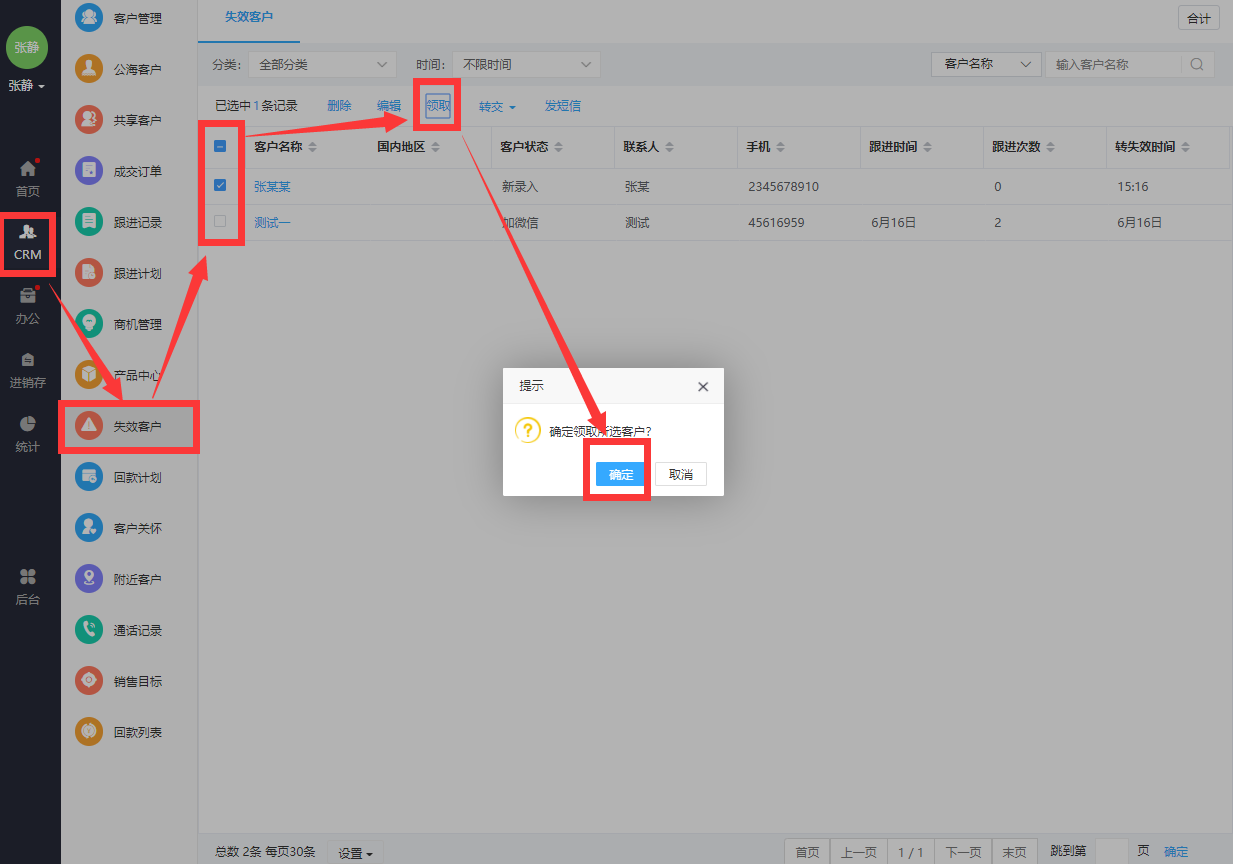Click the 跟进记录 sidebar icon
Viewport: 1233px width, 864px height.
pos(89,222)
